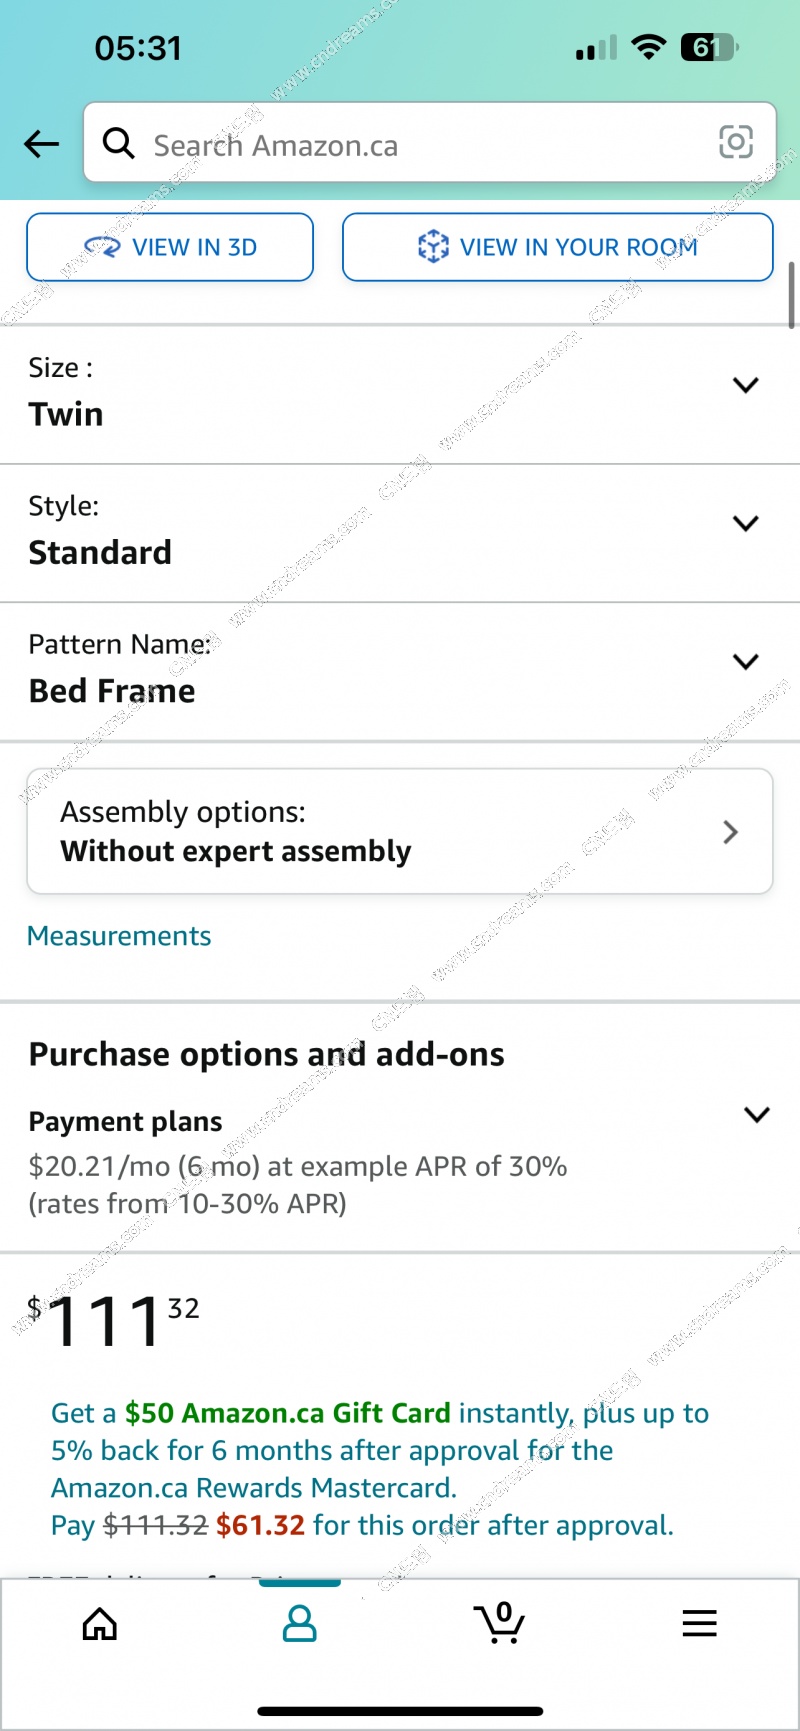Expand the Size Twin dropdown
The image size is (800, 1731).
(x=400, y=394)
